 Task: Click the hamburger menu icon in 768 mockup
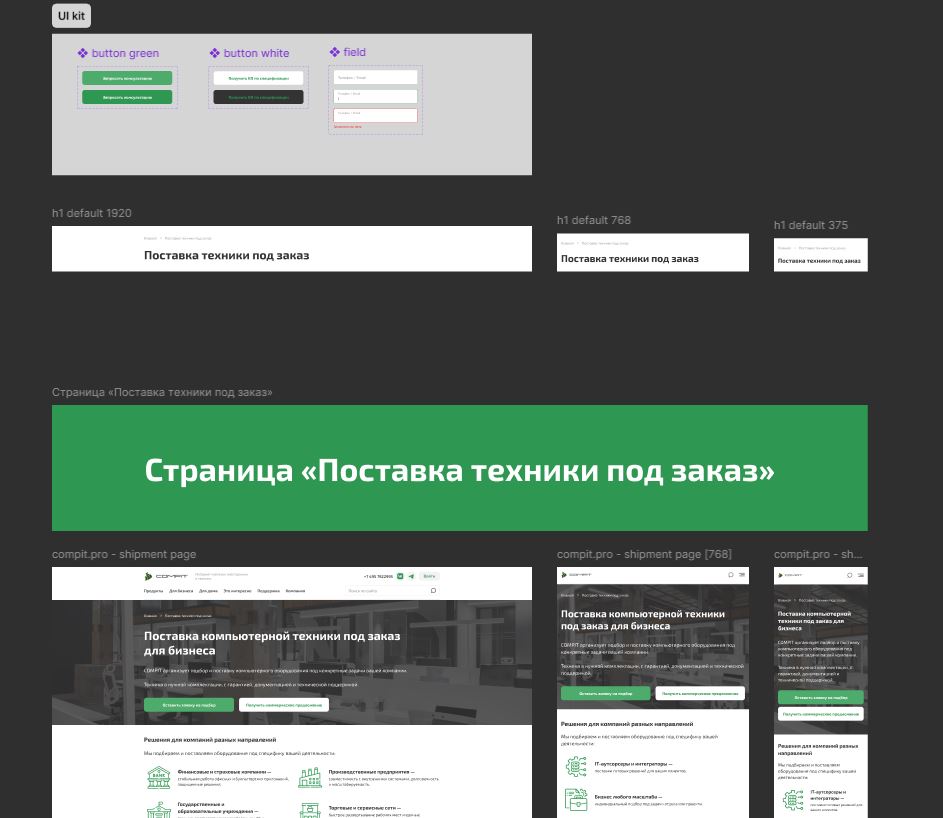click(742, 575)
